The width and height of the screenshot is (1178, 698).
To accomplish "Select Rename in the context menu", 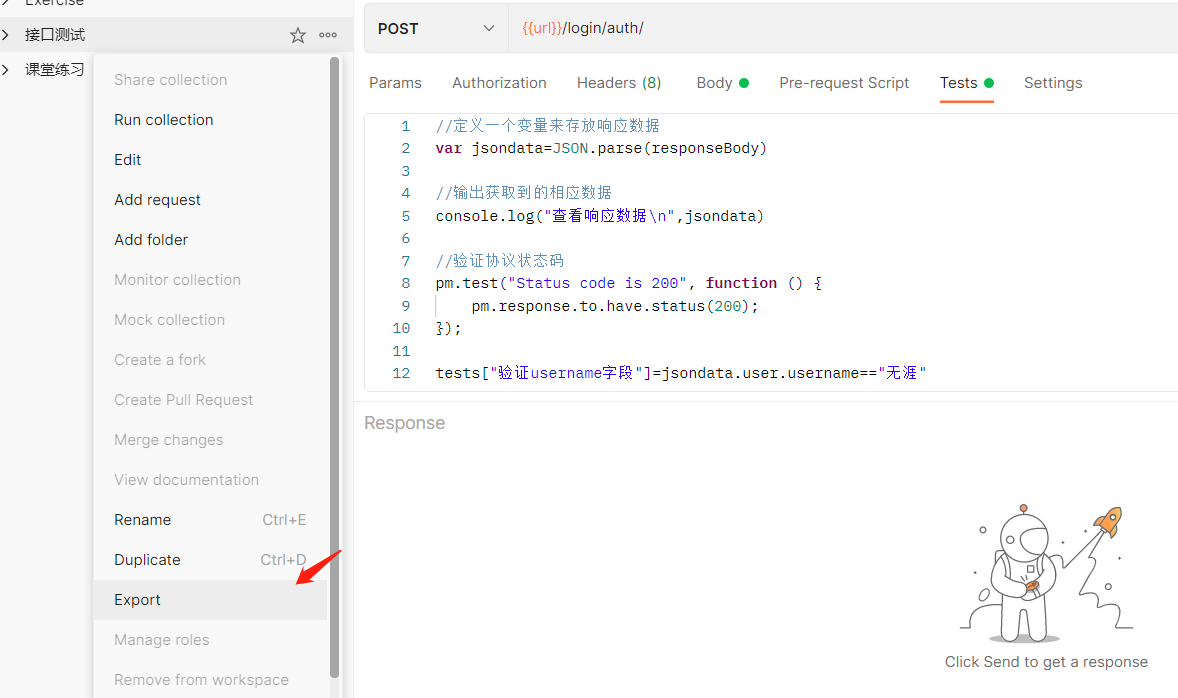I will coord(210,520).
